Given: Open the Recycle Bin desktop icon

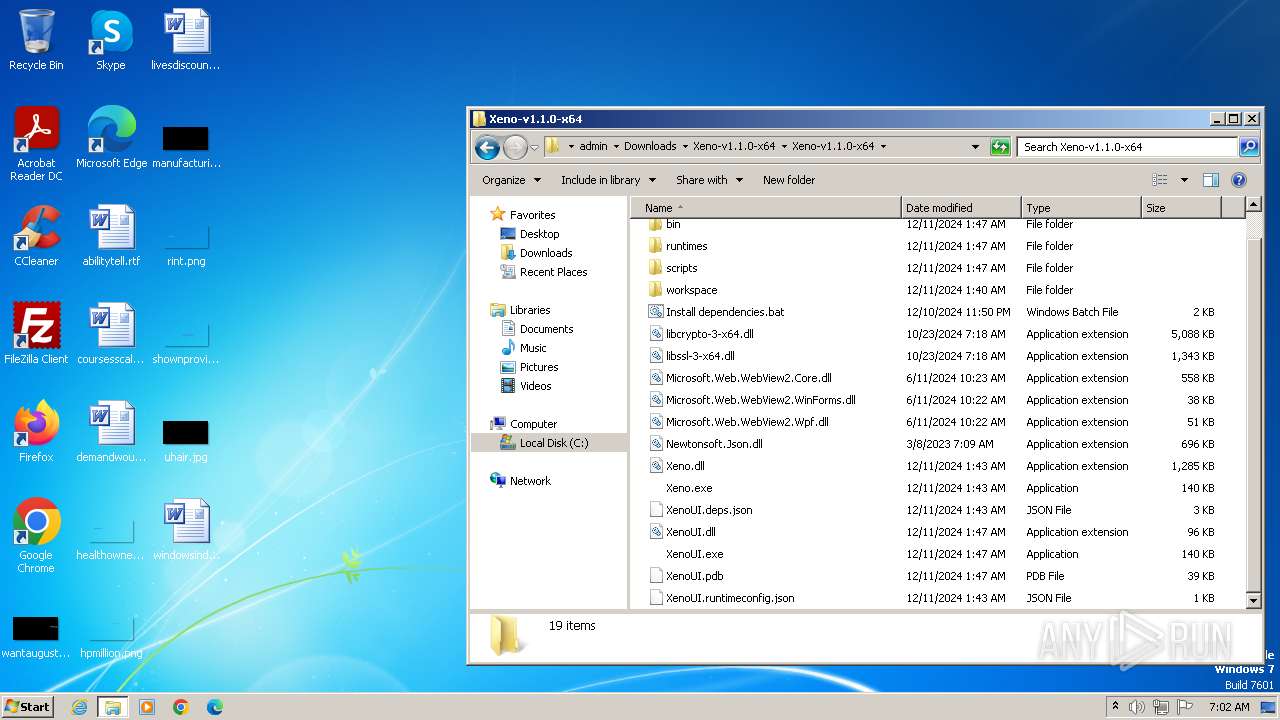Looking at the screenshot, I should pos(36,40).
